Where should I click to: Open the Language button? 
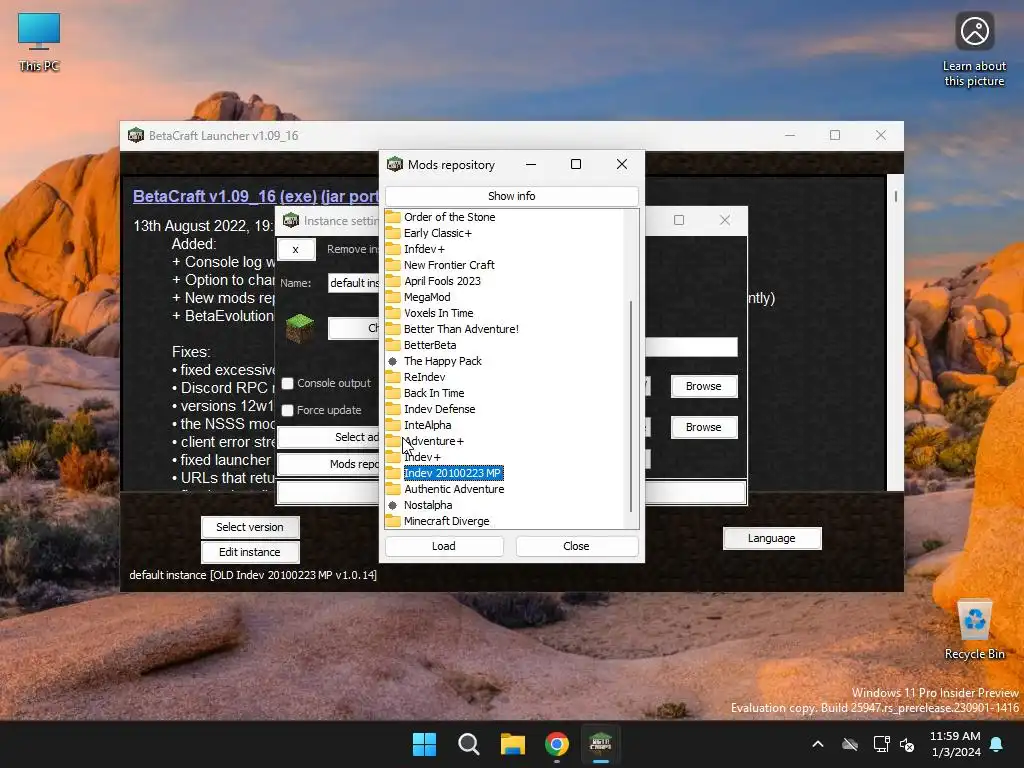click(x=772, y=538)
